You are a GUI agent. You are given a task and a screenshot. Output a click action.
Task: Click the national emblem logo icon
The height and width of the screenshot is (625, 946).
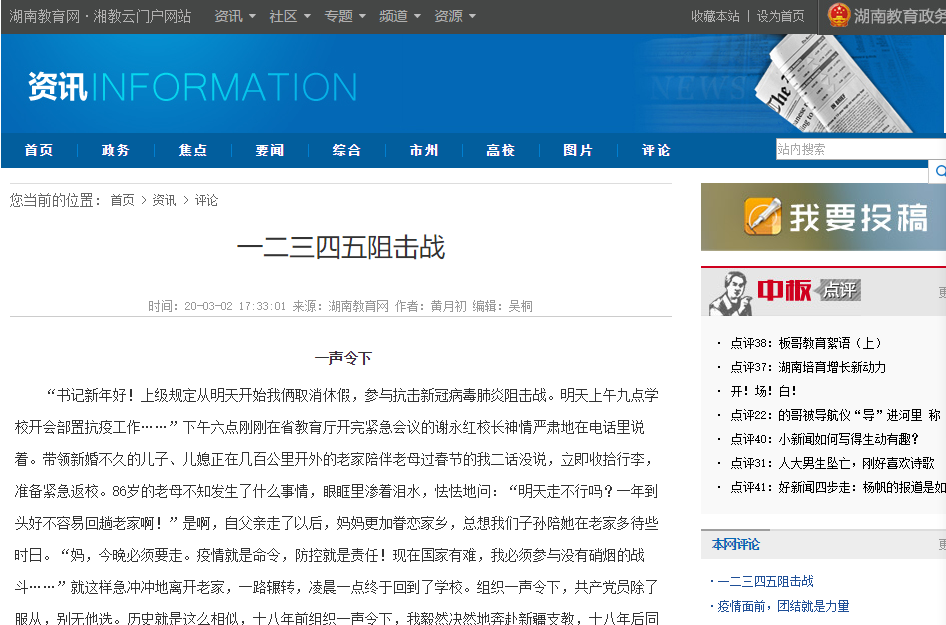[x=838, y=16]
